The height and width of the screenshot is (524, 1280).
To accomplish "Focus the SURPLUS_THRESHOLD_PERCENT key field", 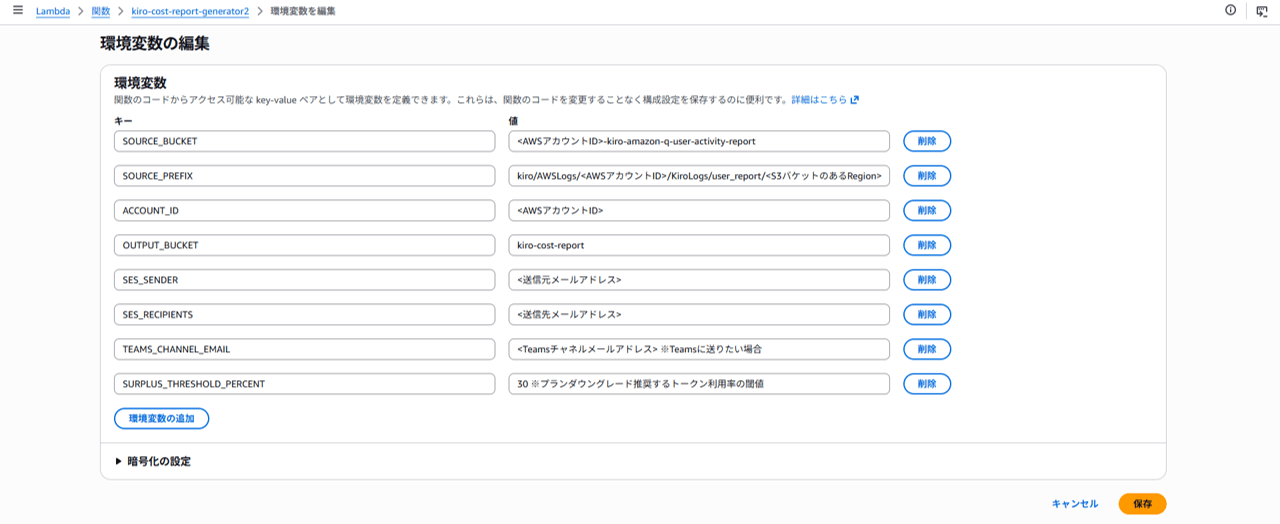I will [305, 384].
